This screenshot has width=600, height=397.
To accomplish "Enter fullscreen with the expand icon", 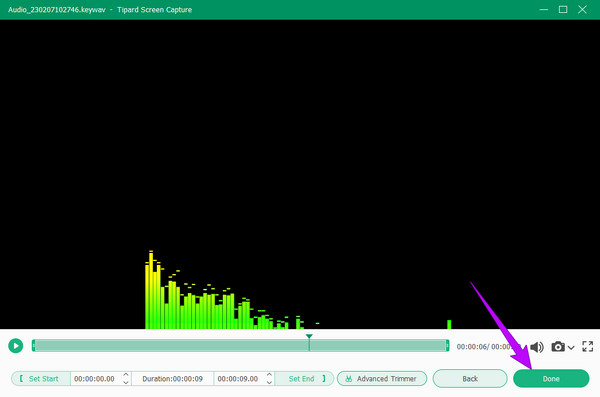I will [x=588, y=346].
